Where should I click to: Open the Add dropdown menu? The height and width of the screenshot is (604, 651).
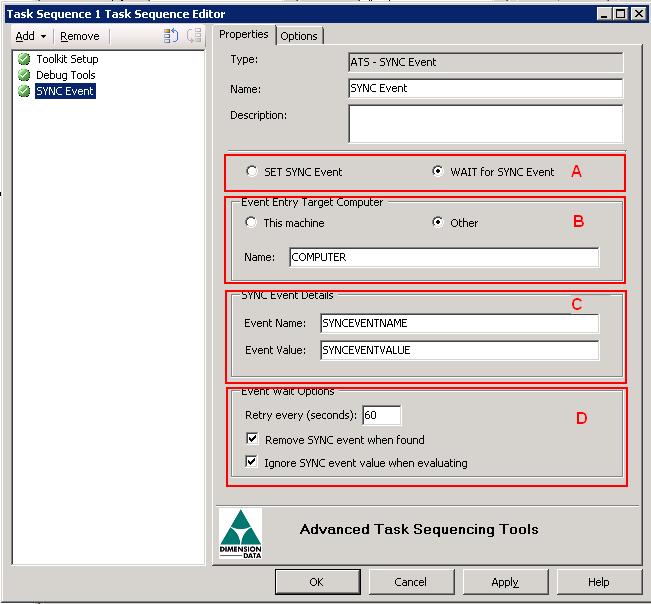point(31,37)
